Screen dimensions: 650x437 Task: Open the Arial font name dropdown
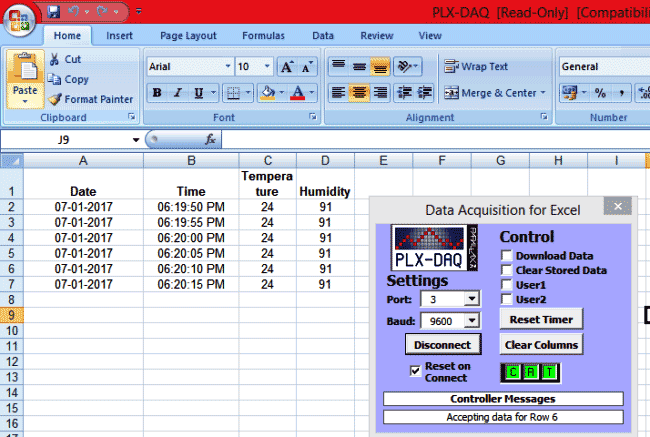(228, 67)
